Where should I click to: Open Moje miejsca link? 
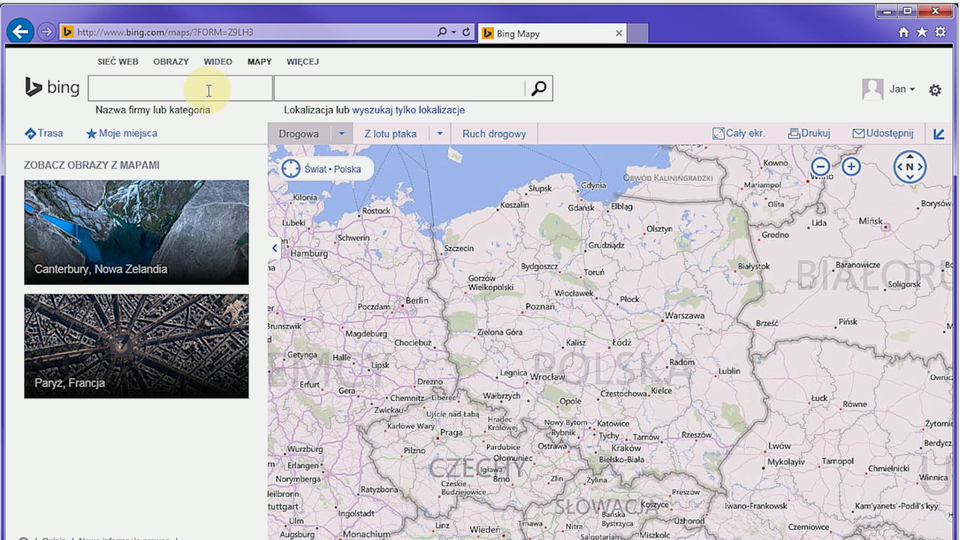[x=121, y=133]
